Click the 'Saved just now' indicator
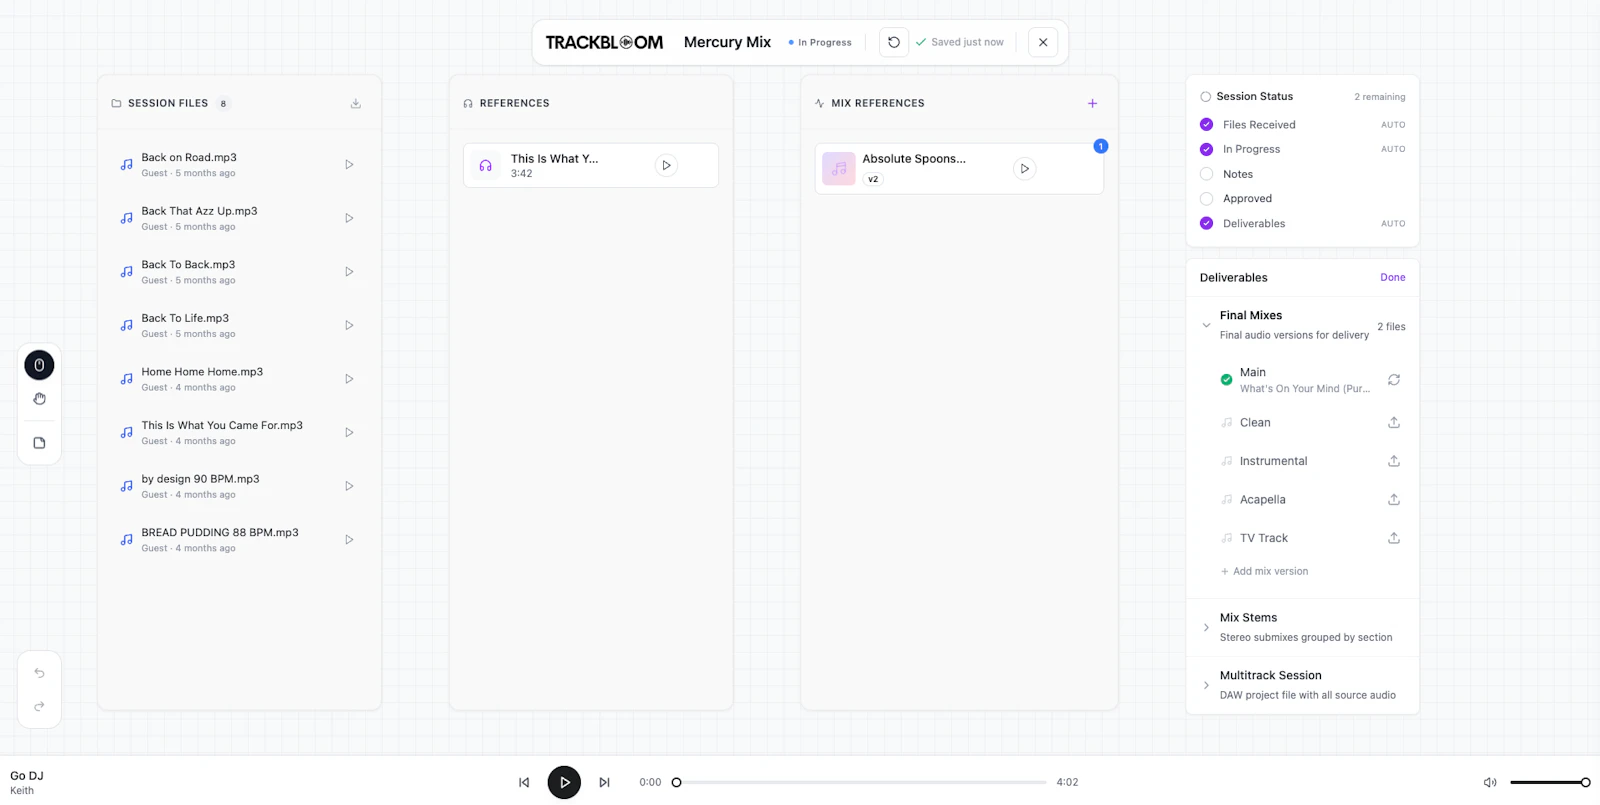This screenshot has width=1600, height=805. click(960, 43)
